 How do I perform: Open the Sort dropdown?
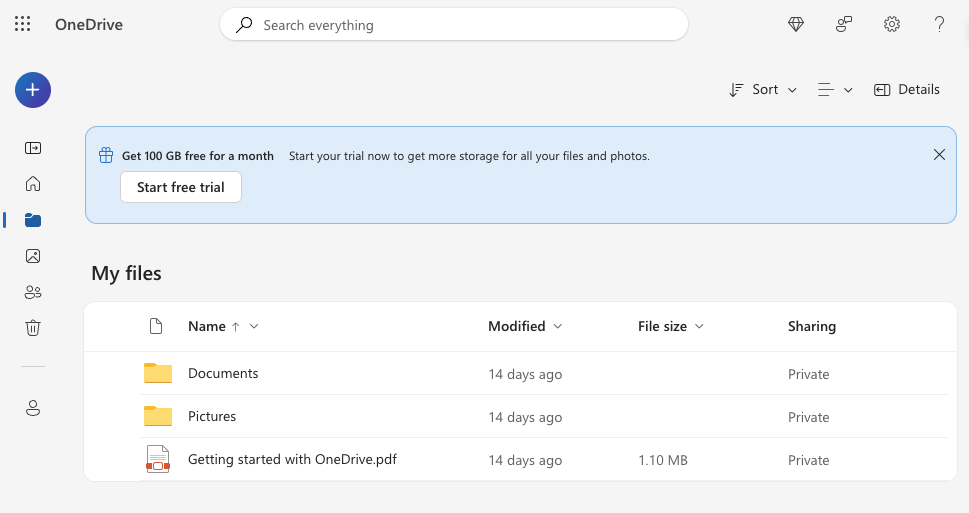pyautogui.click(x=763, y=90)
